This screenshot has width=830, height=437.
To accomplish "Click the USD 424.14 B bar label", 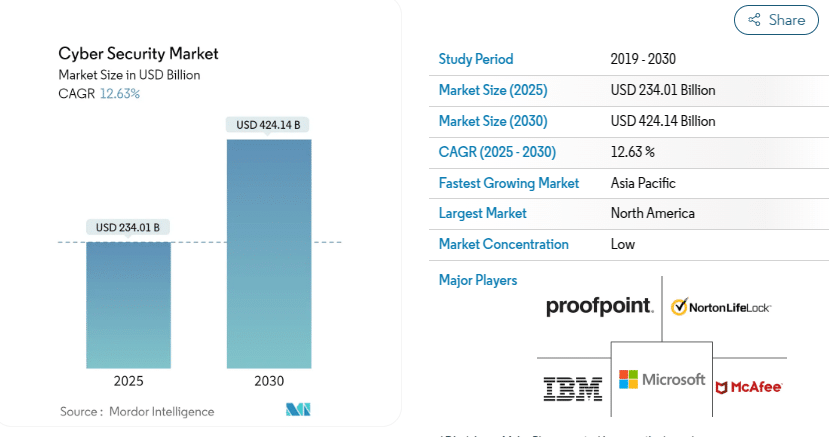I will coord(269,125).
